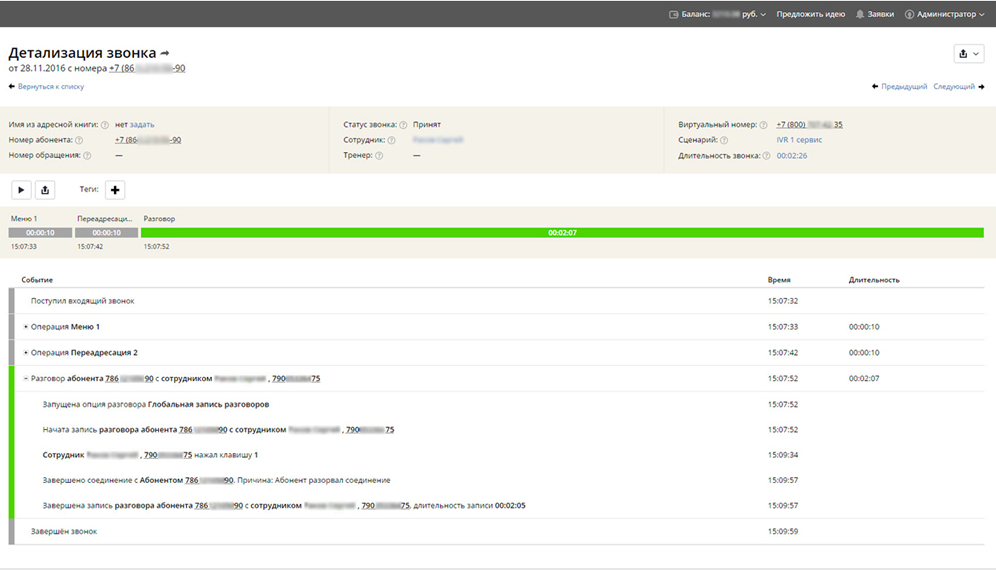The image size is (996, 570).
Task: Click subscriber number link in Начата запись row
Action: [x=203, y=430]
